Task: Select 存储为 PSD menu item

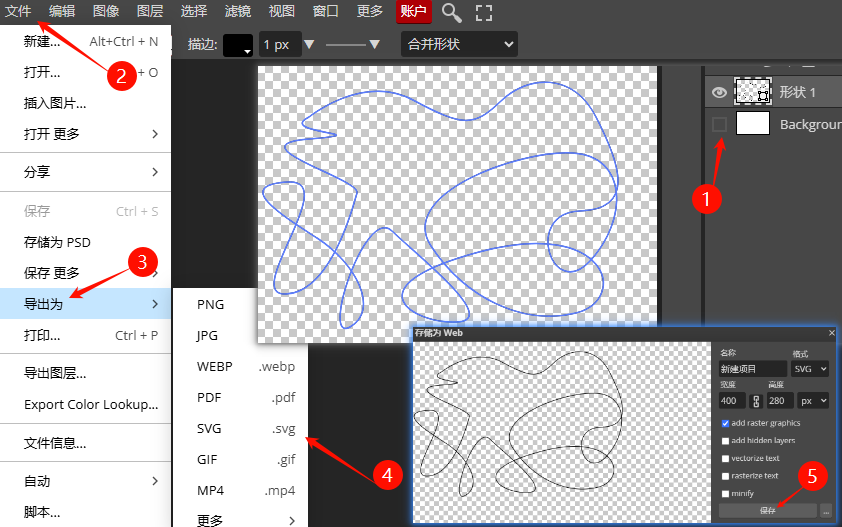Action: point(57,242)
